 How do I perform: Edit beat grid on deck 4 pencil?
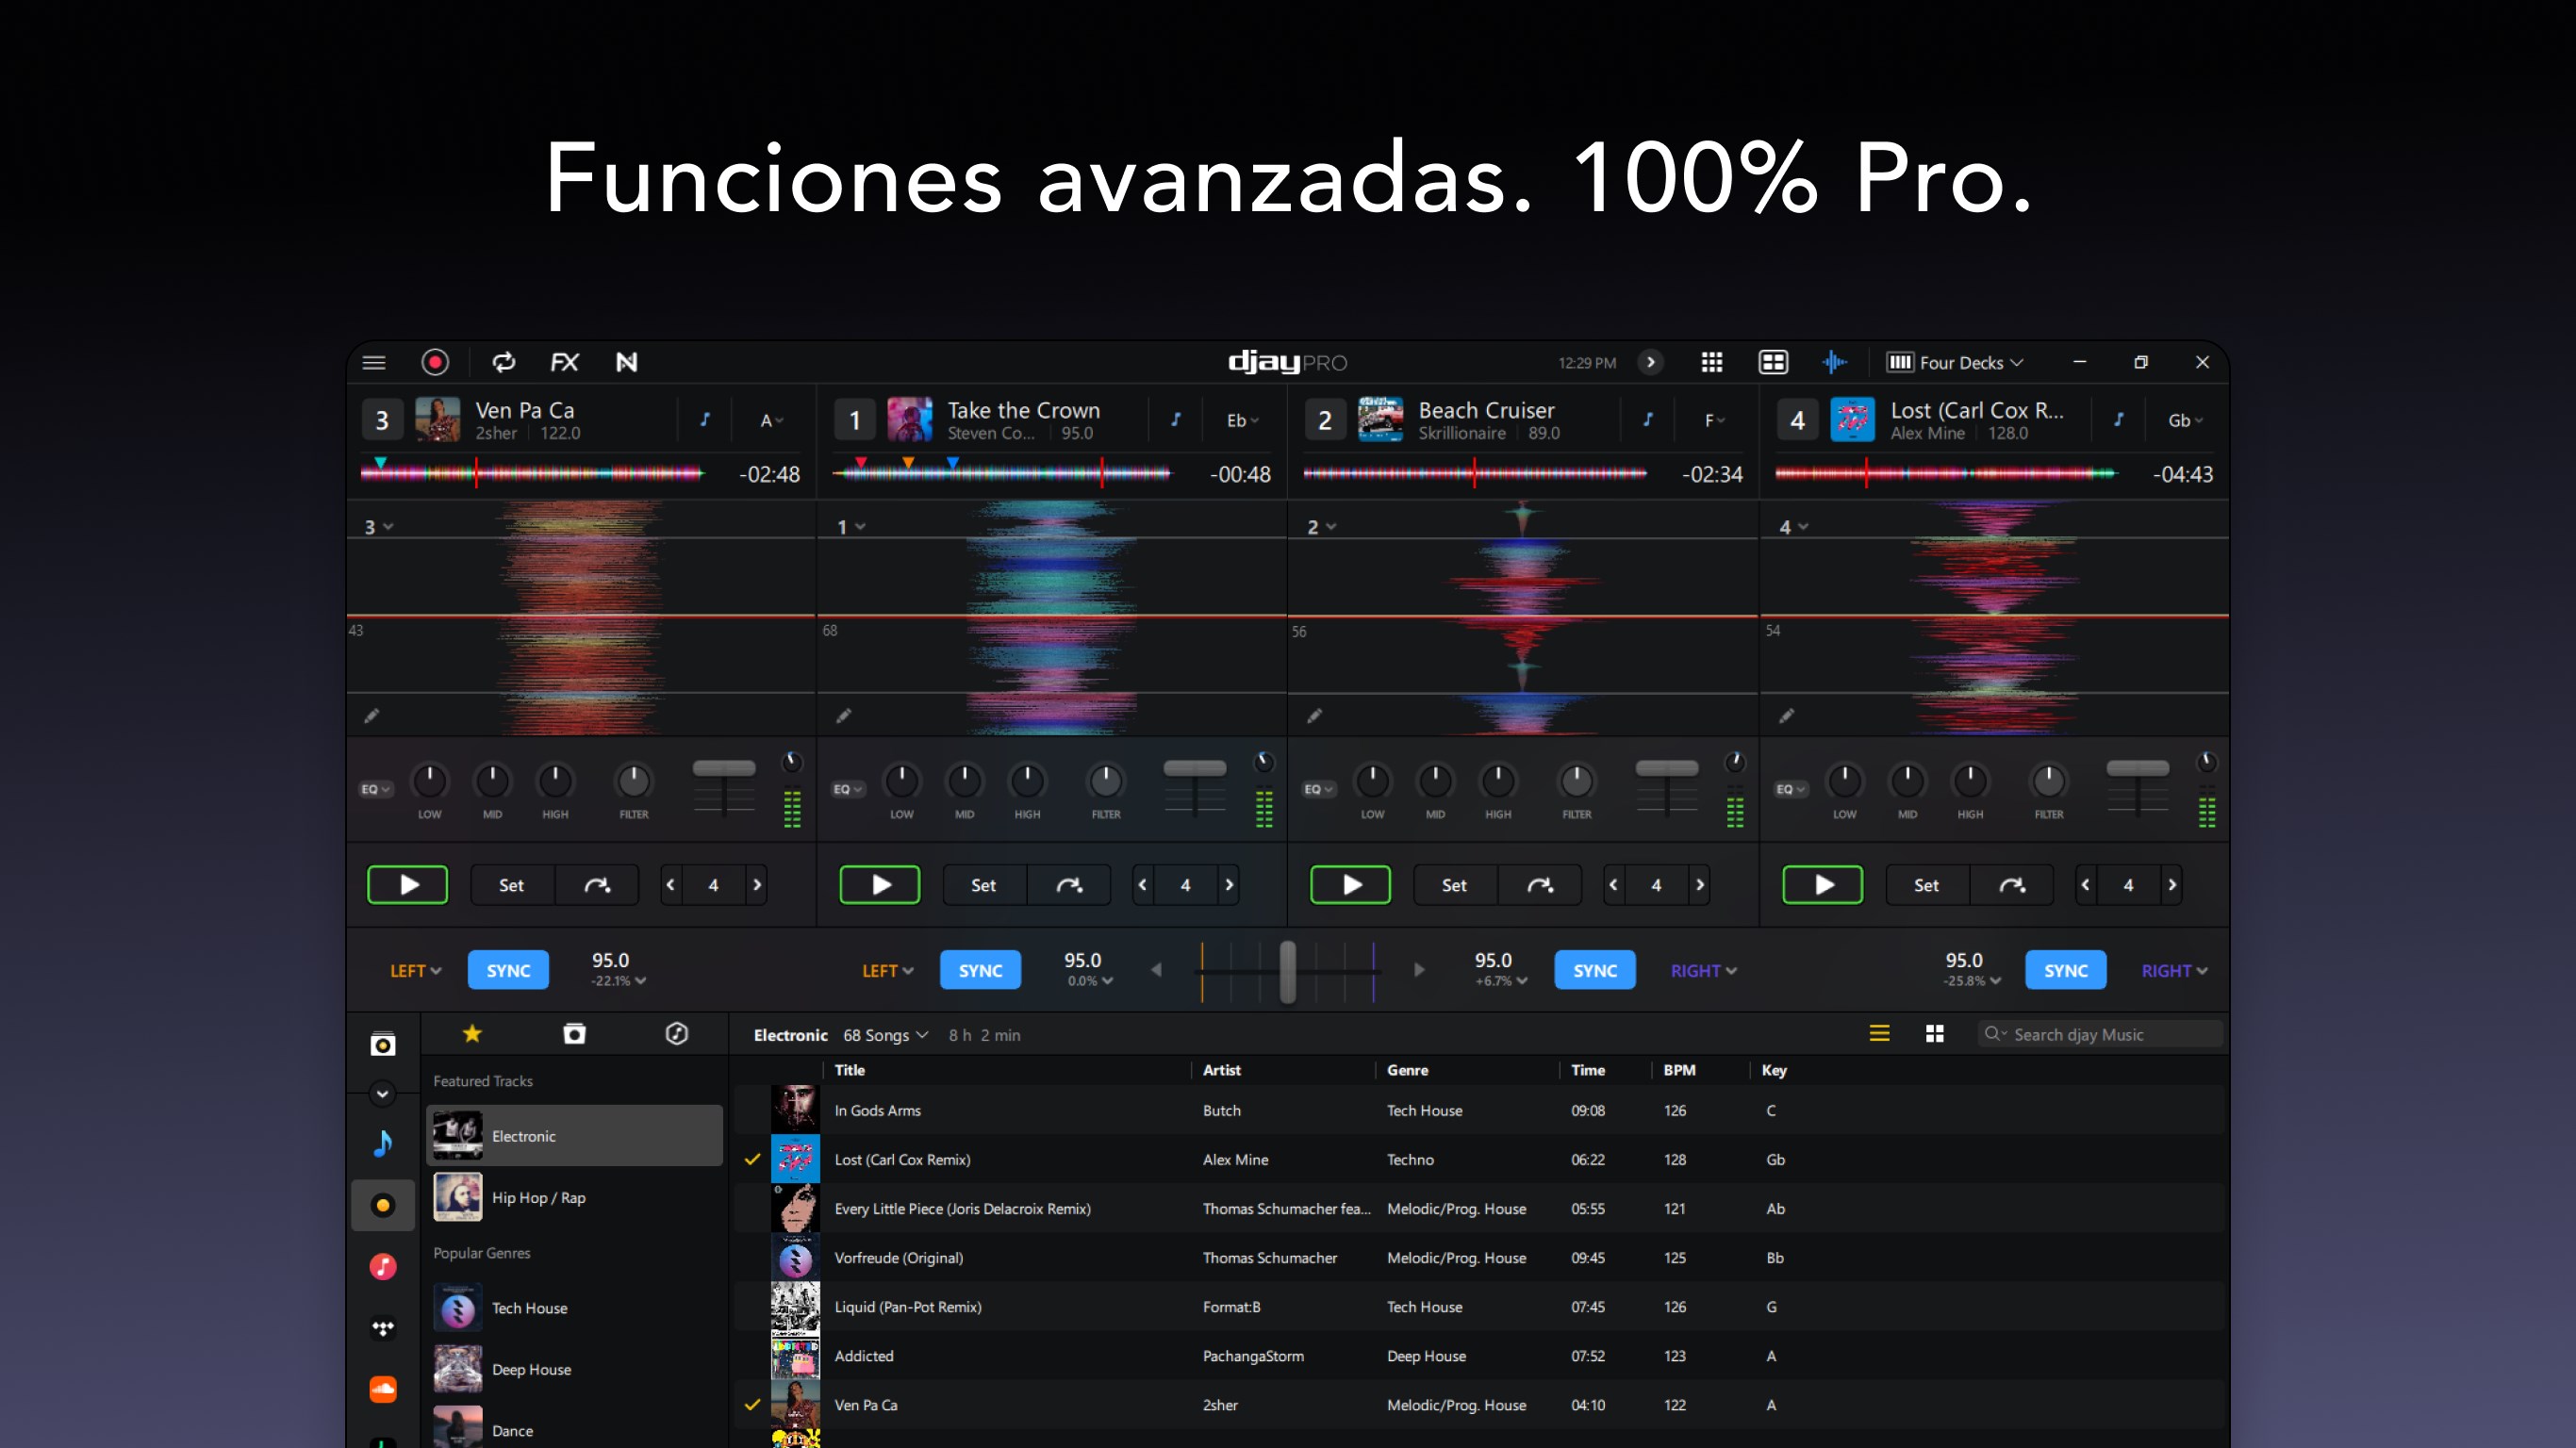[1787, 716]
